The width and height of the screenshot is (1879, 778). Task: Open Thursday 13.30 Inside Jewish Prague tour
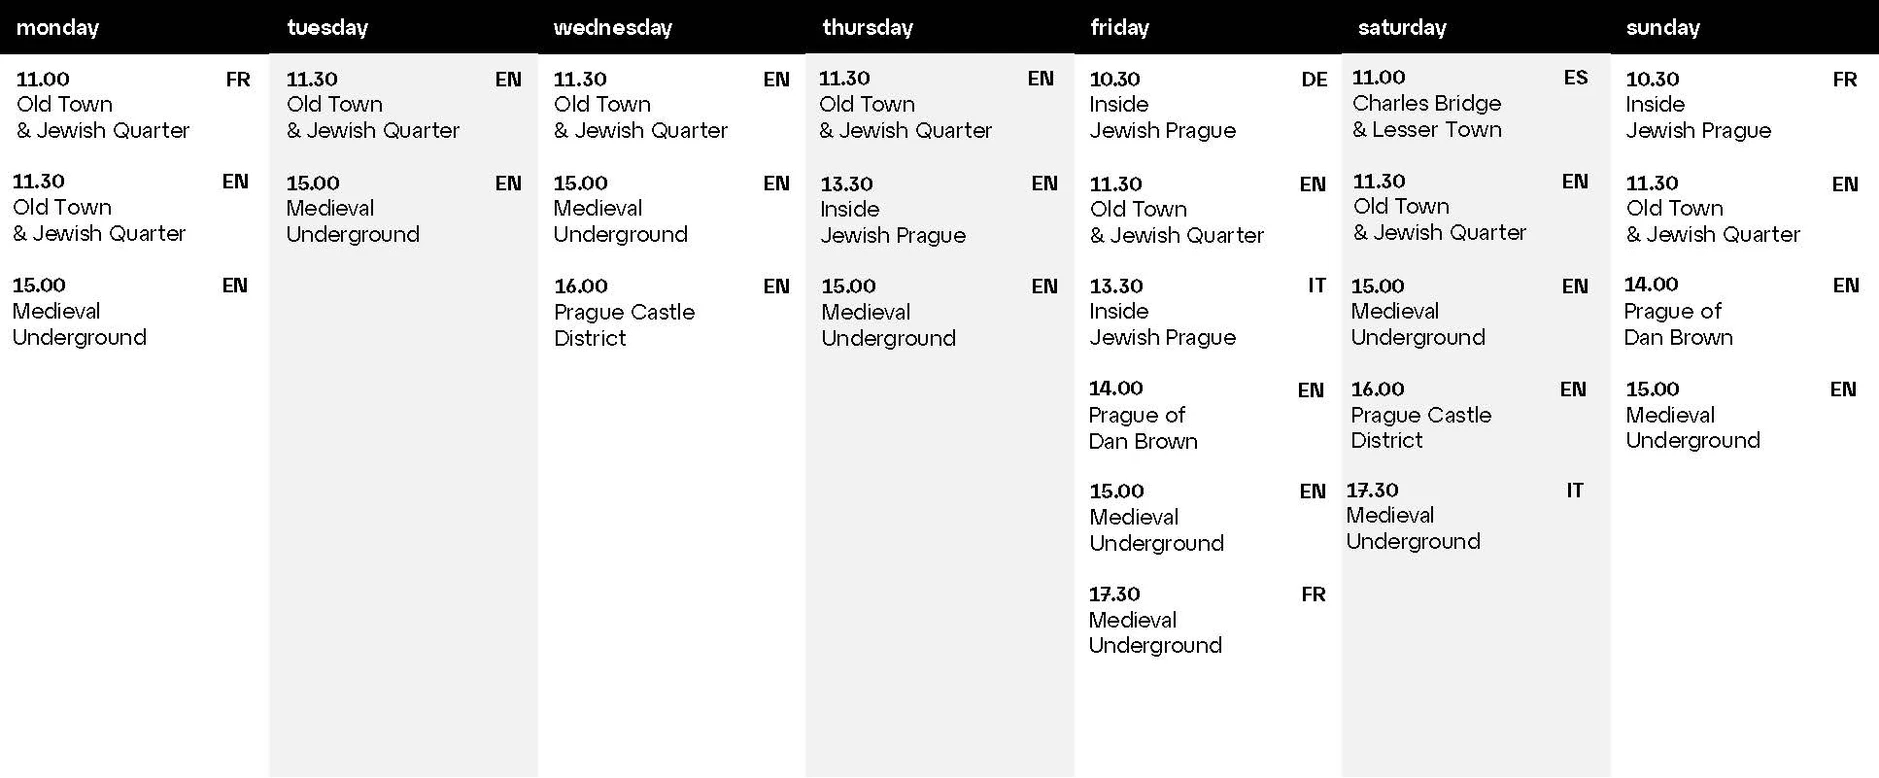(x=892, y=210)
